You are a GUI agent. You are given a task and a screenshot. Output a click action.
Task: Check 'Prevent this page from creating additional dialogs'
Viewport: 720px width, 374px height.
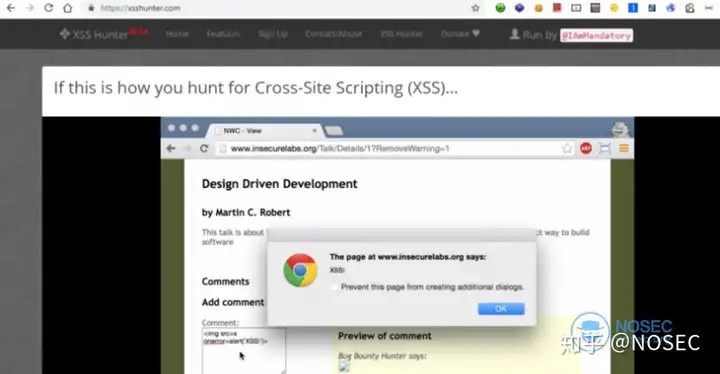coord(334,287)
